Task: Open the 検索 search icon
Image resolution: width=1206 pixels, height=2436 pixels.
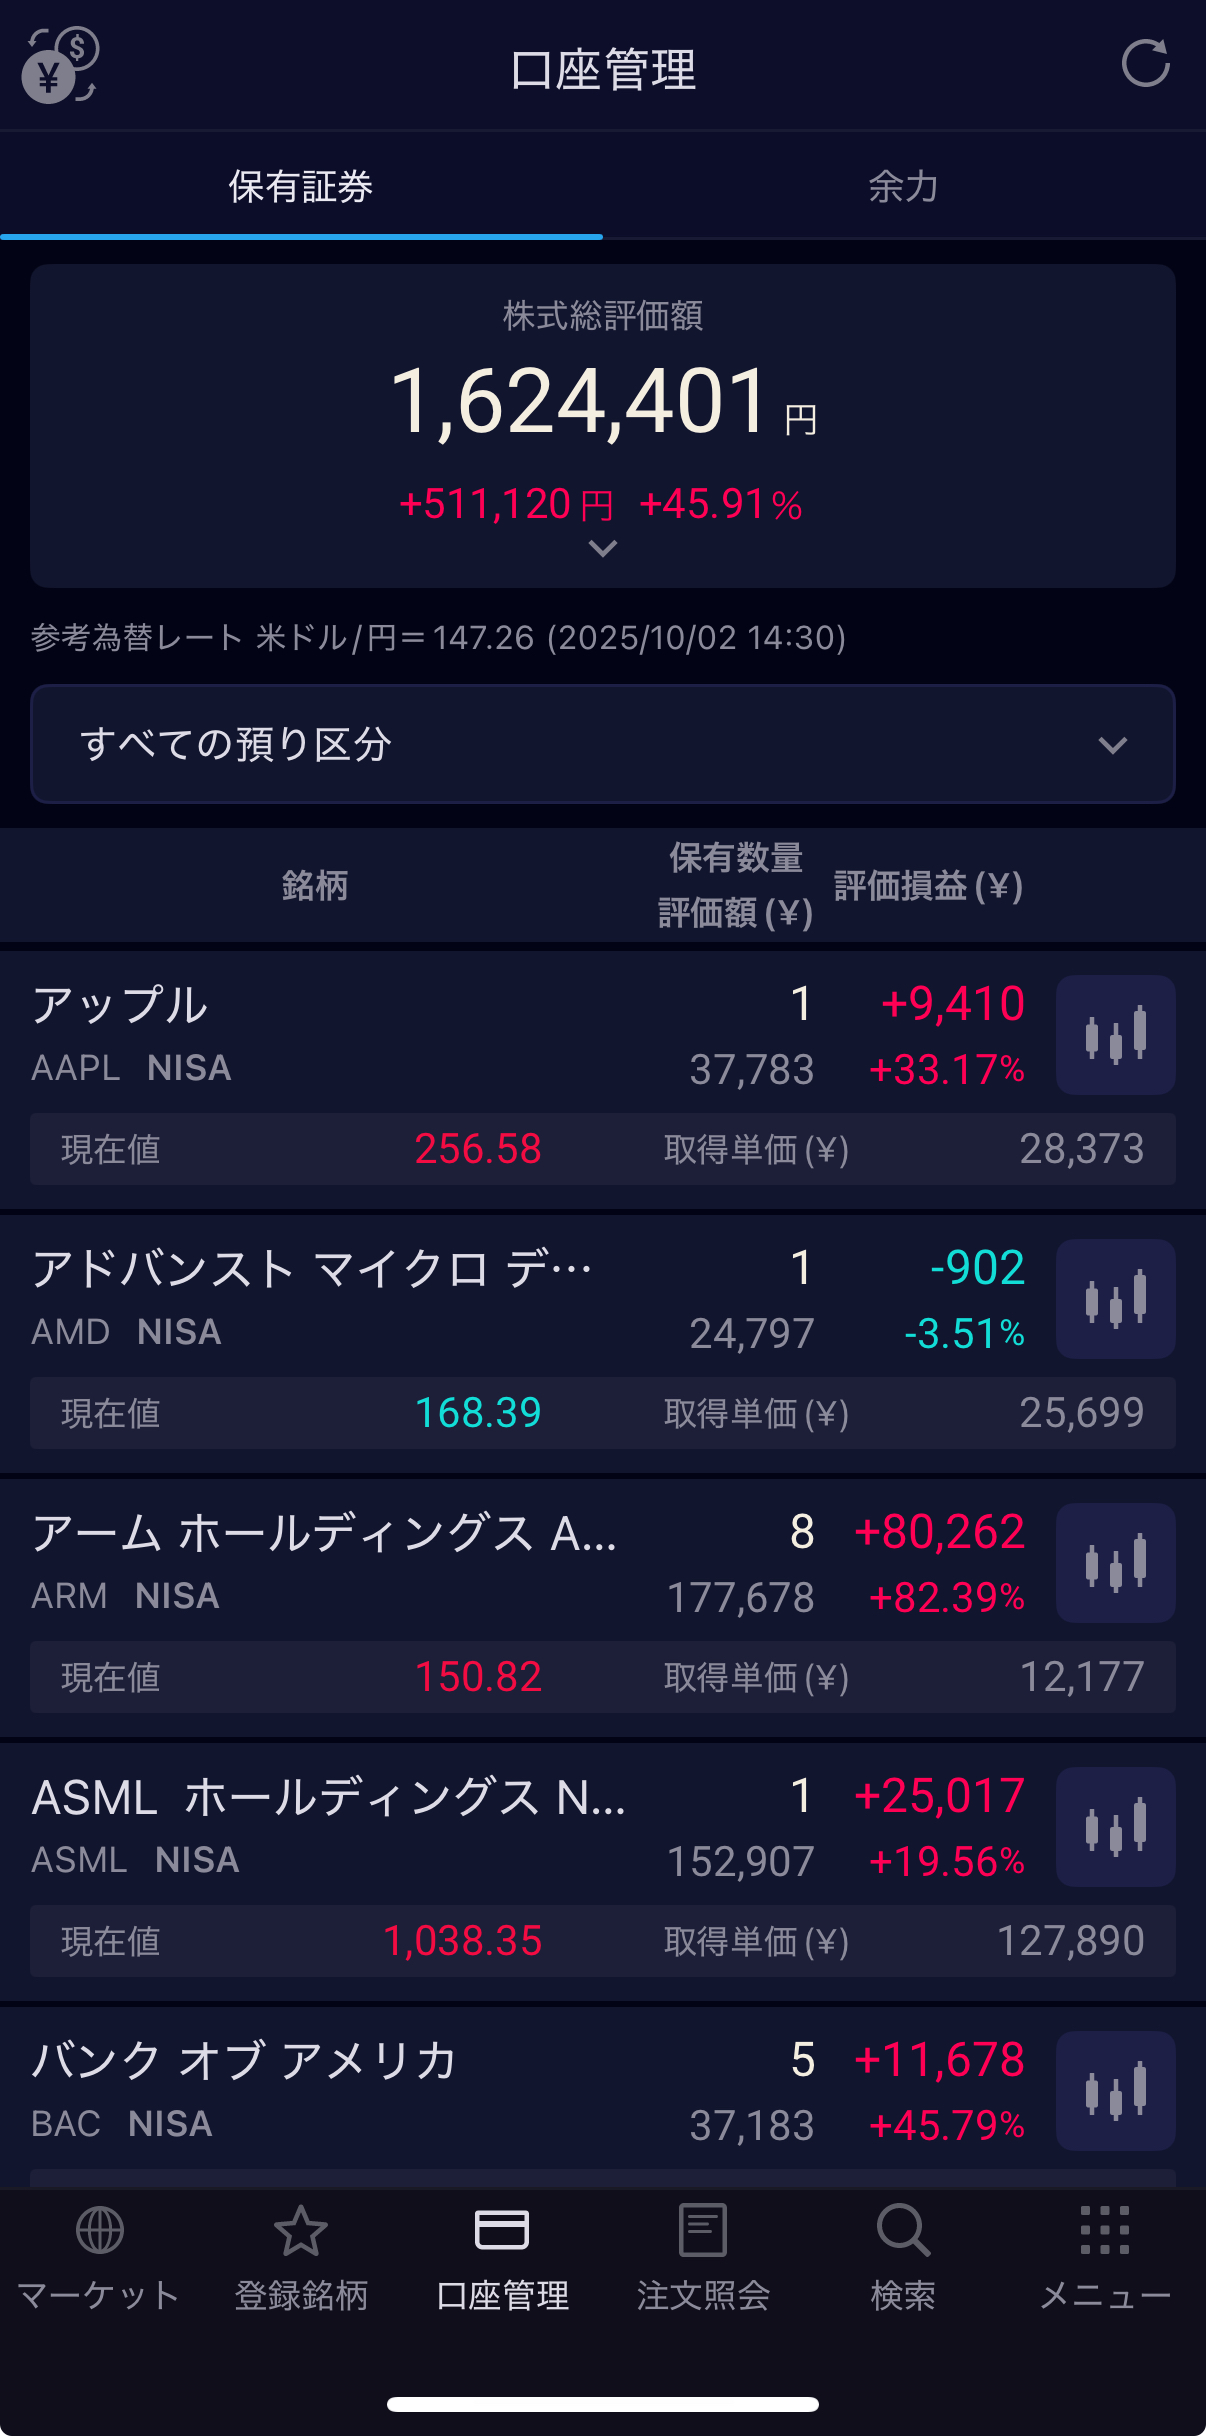Action: pos(903,2250)
